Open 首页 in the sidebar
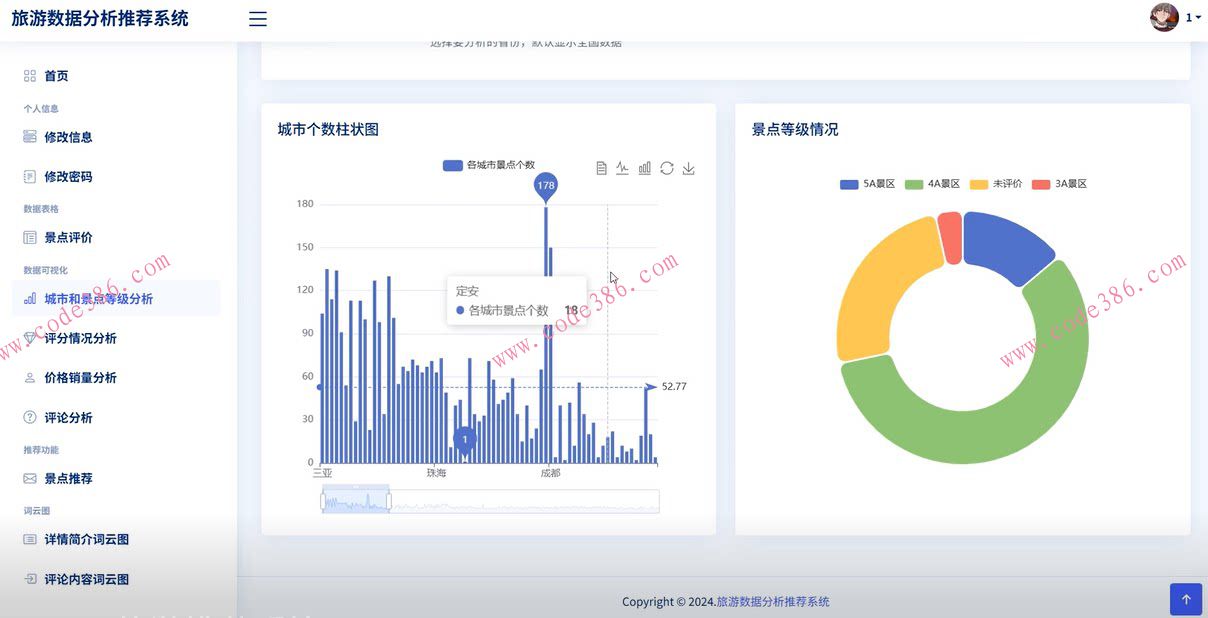This screenshot has width=1208, height=618. (56, 76)
